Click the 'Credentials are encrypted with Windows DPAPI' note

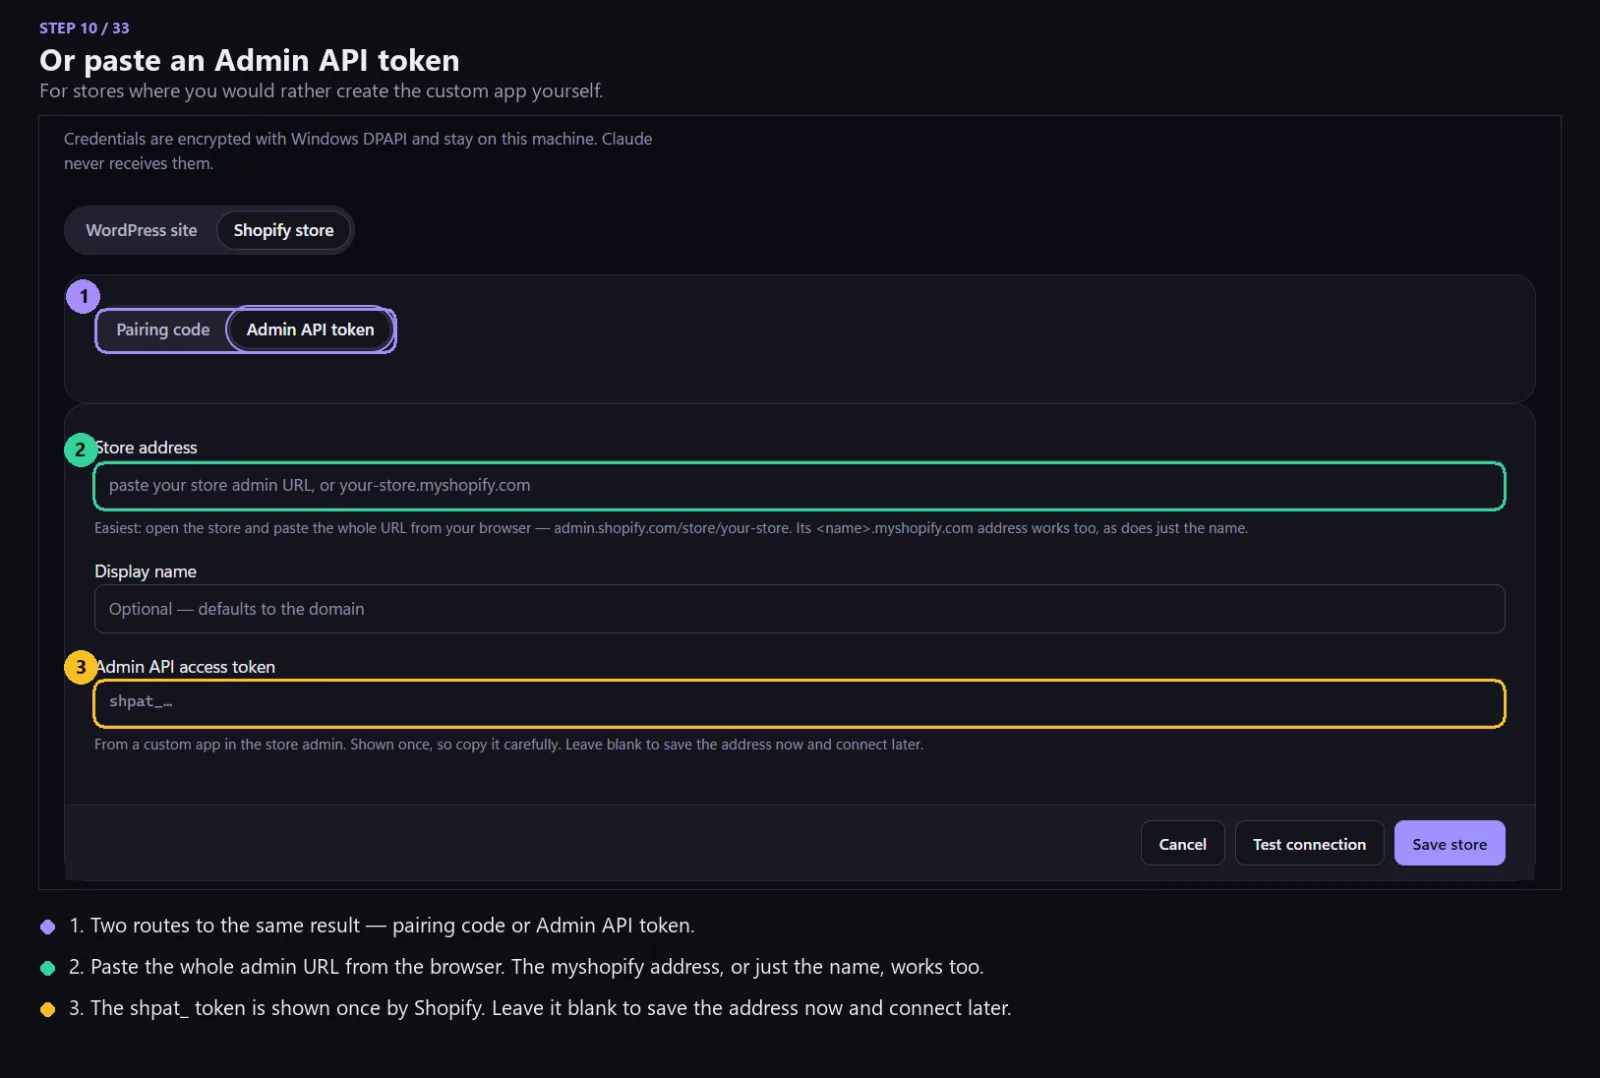coord(358,151)
